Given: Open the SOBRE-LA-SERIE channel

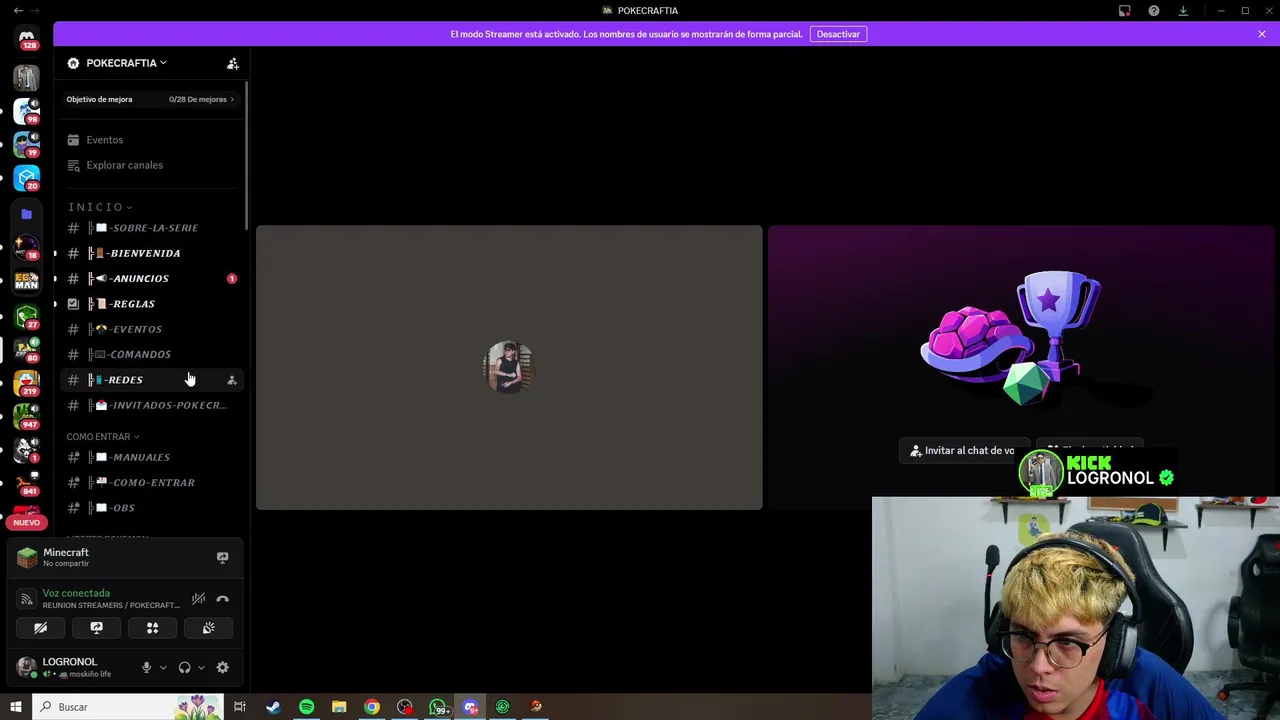Looking at the screenshot, I should (151, 228).
